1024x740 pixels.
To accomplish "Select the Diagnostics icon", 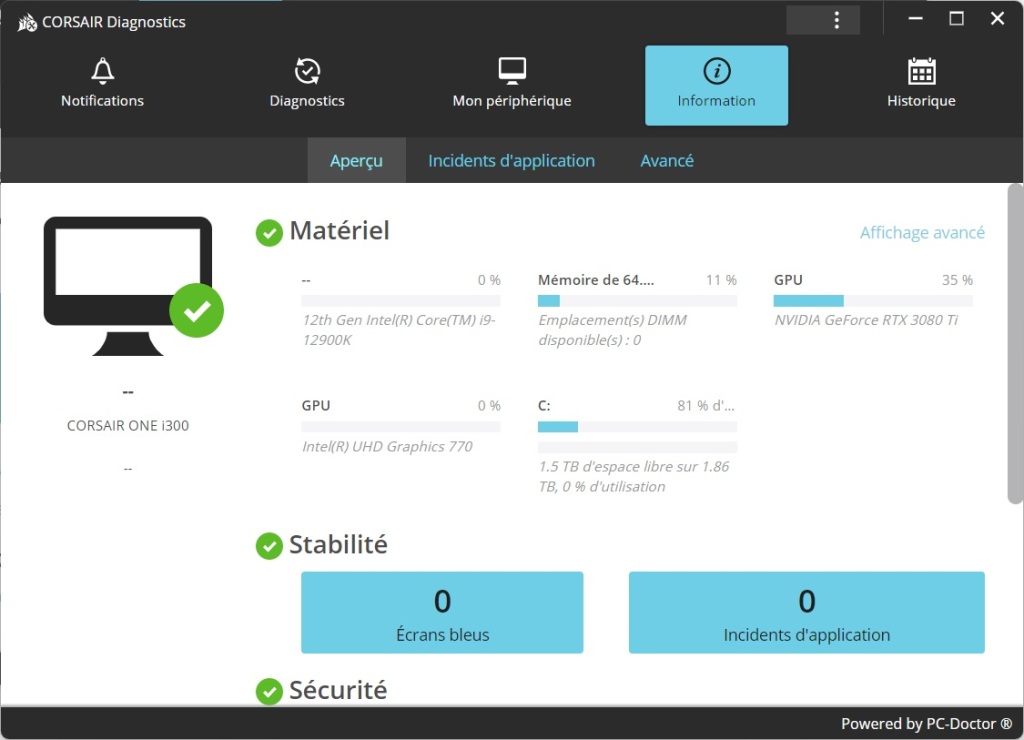I will click(x=306, y=71).
